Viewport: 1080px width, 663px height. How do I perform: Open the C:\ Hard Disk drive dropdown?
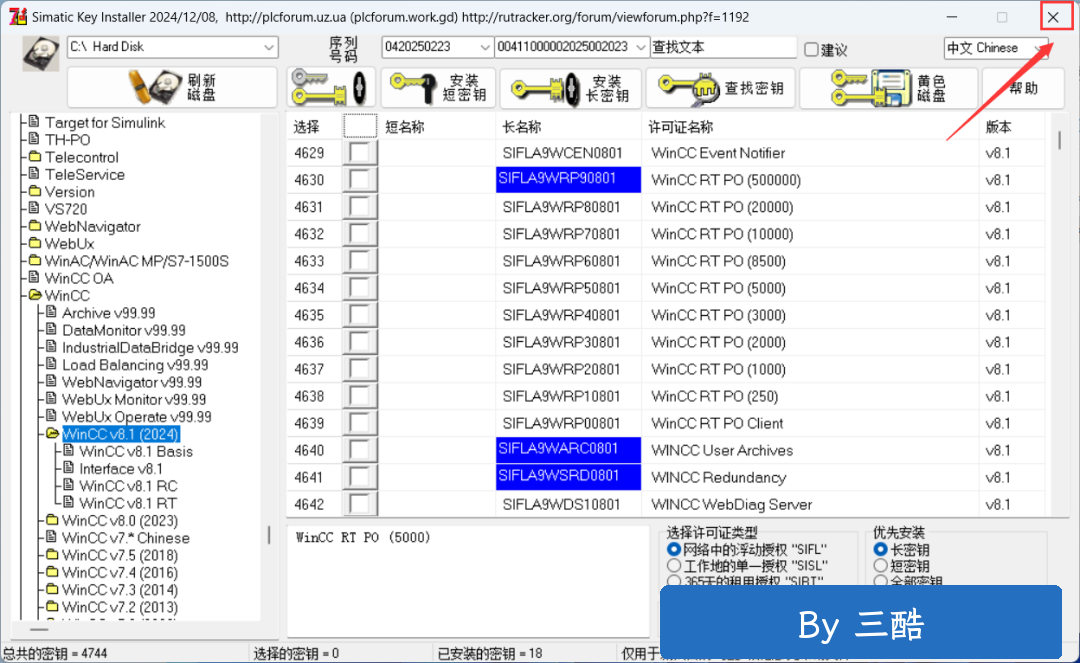pyautogui.click(x=269, y=47)
